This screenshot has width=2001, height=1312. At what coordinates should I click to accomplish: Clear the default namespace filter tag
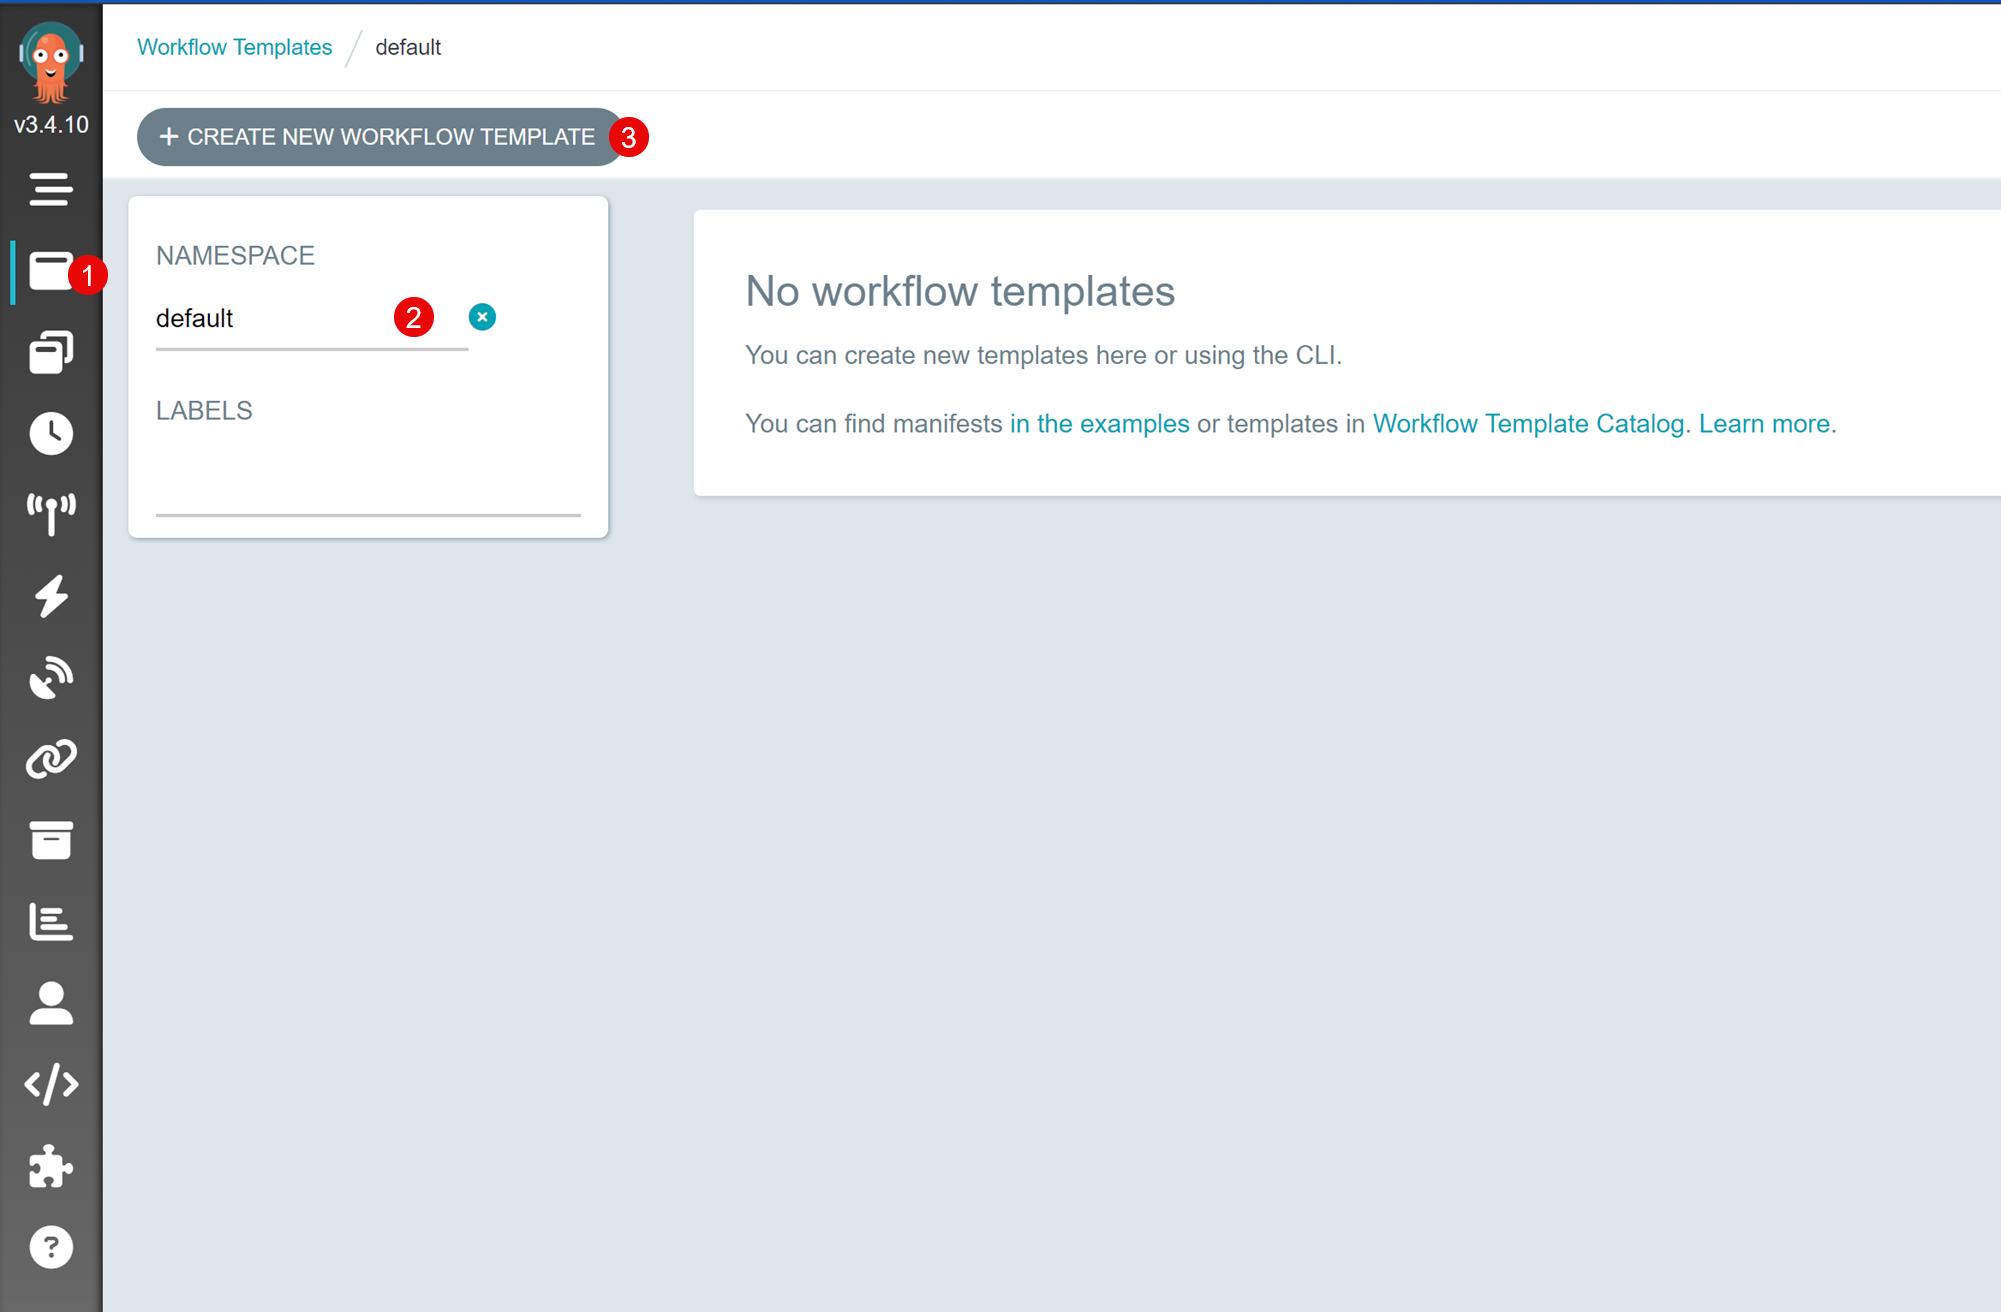coord(483,316)
